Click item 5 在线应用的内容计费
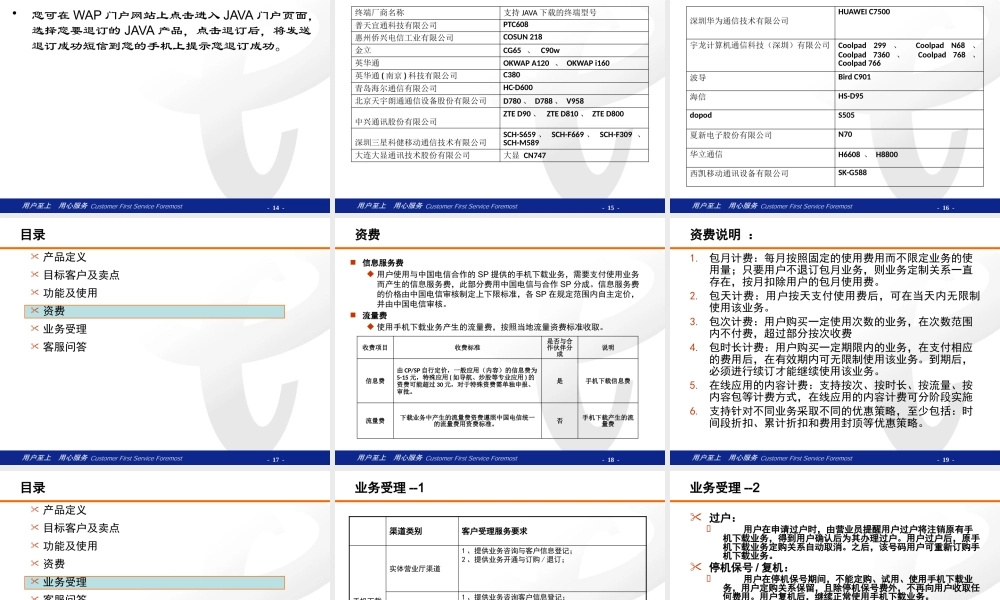Screen dimensions: 1000x600 841,391
